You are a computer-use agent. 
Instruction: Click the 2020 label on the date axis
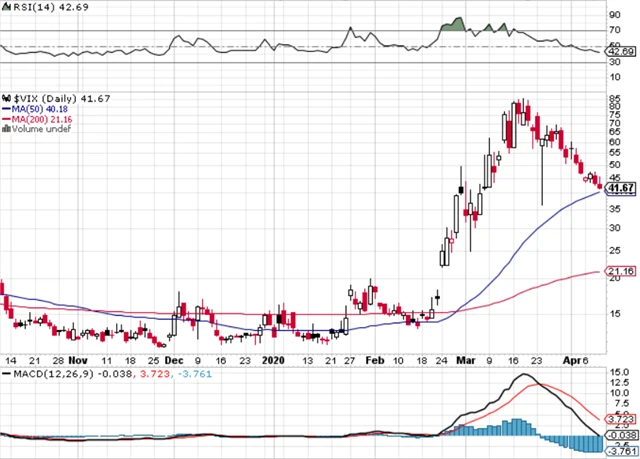tap(273, 358)
